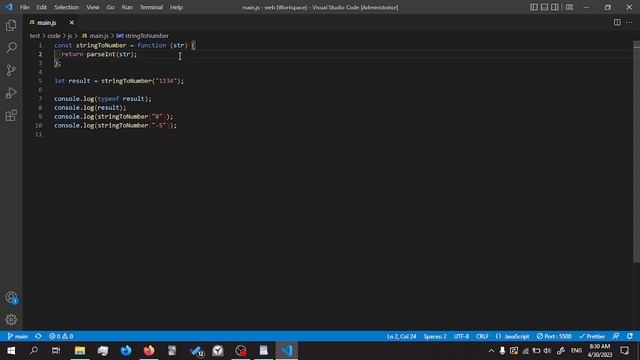Show hidden system tray icons
This screenshot has height=360, width=640.
pyautogui.click(x=491, y=351)
